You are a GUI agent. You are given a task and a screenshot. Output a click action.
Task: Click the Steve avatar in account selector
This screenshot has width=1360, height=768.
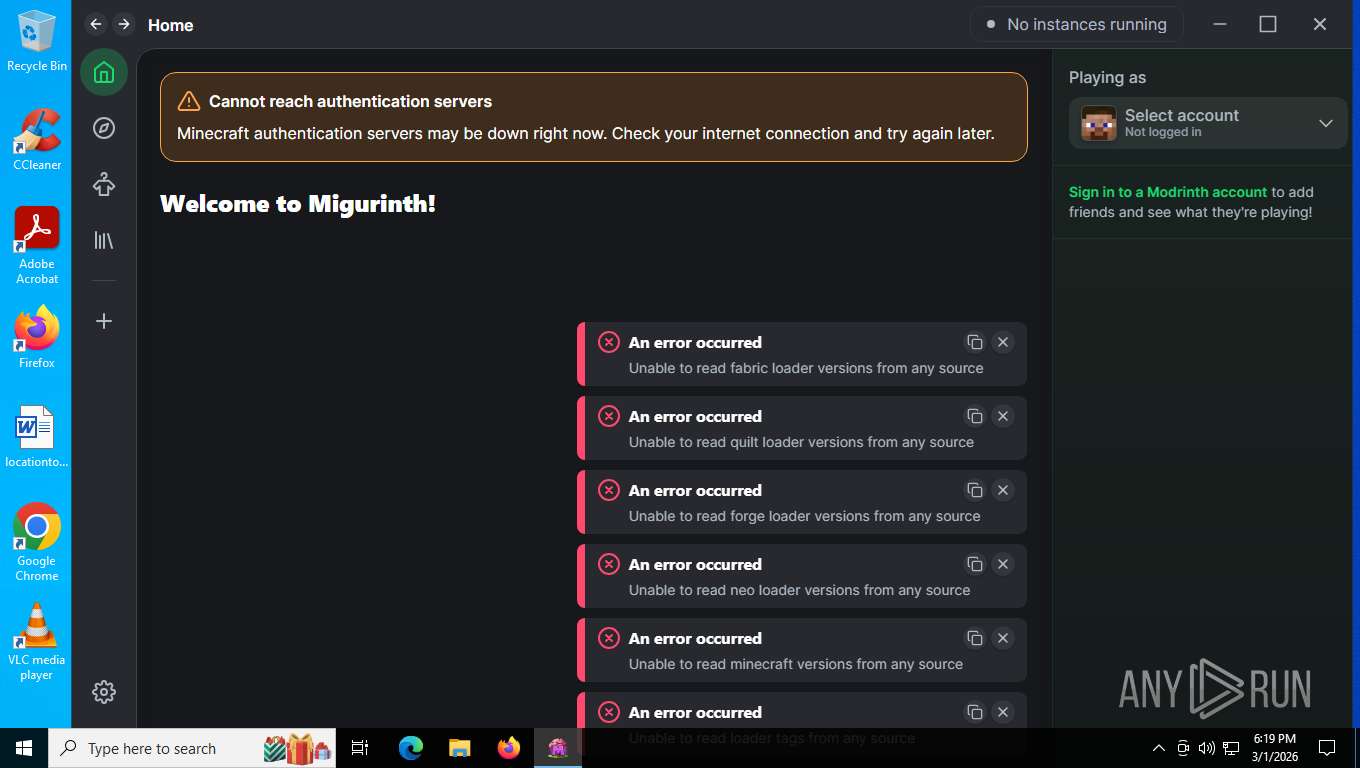[x=1099, y=123]
